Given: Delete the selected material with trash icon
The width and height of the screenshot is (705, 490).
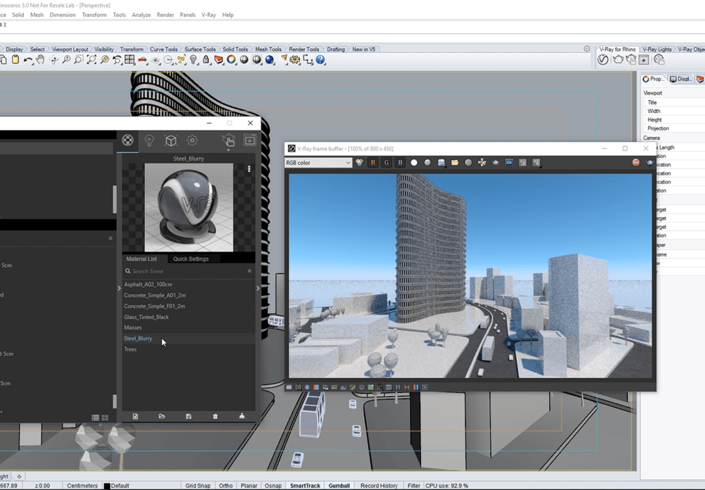Looking at the screenshot, I should [215, 416].
